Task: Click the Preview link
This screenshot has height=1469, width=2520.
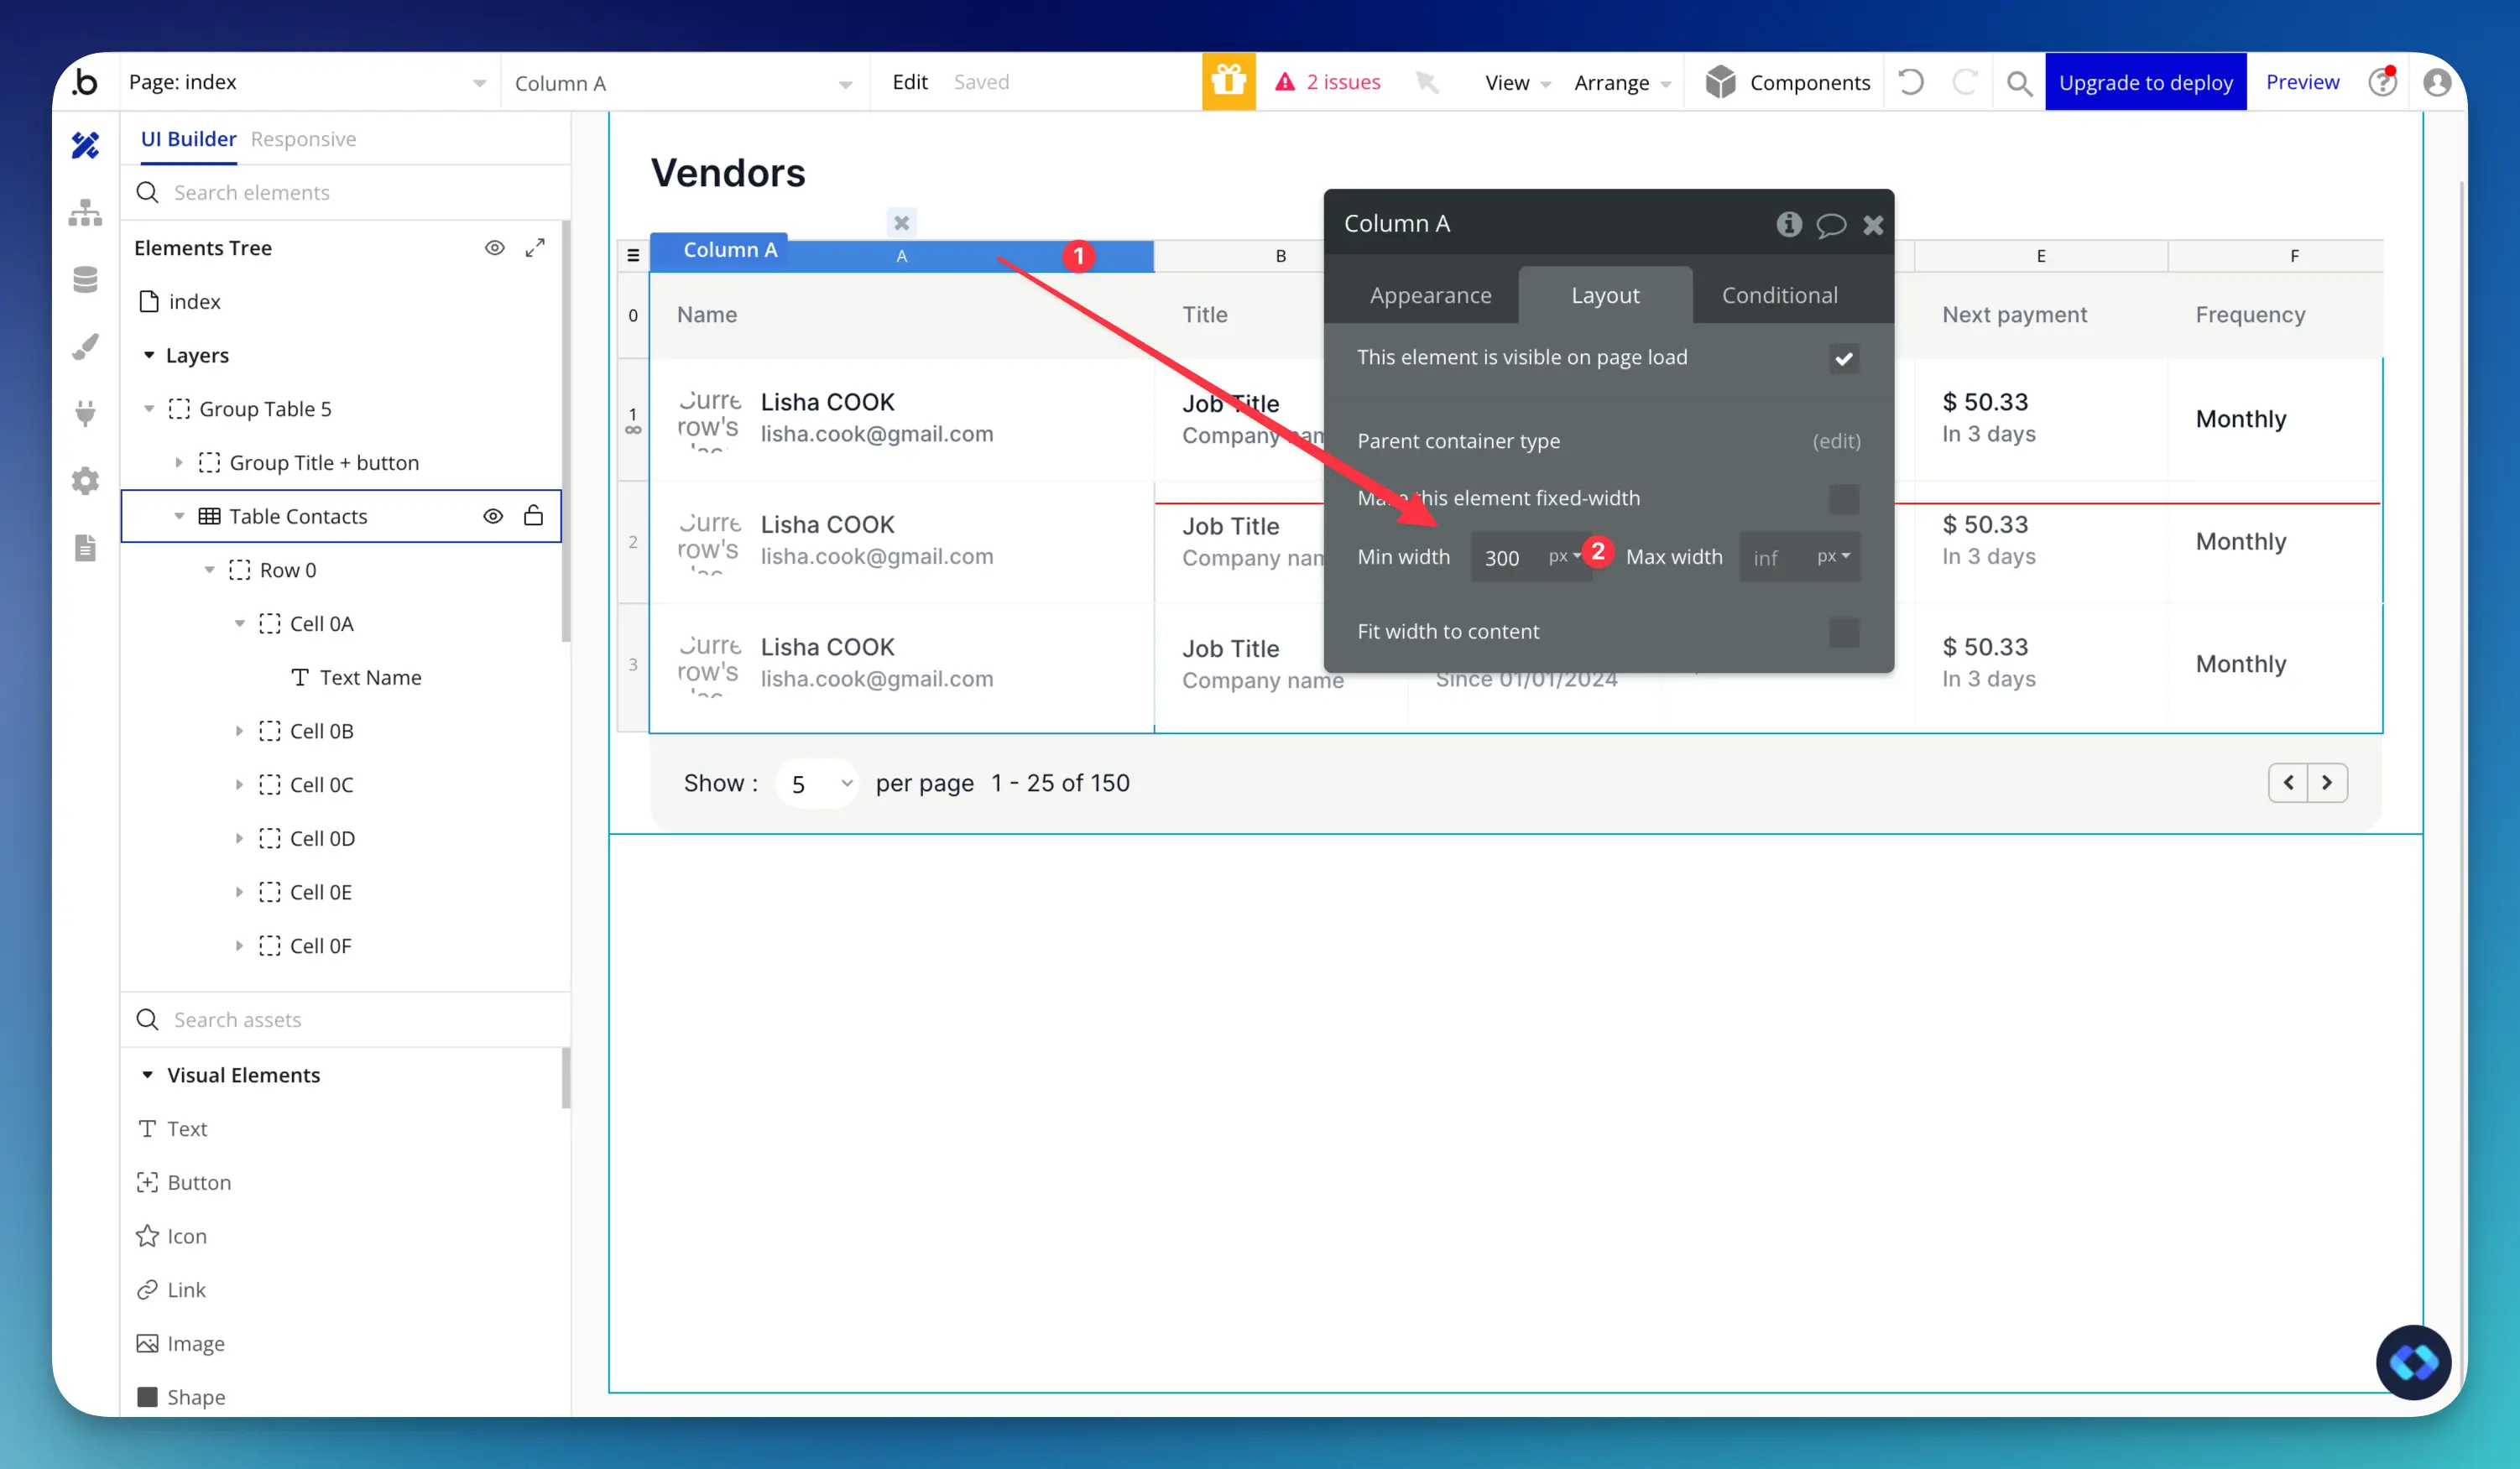Action: [2302, 82]
